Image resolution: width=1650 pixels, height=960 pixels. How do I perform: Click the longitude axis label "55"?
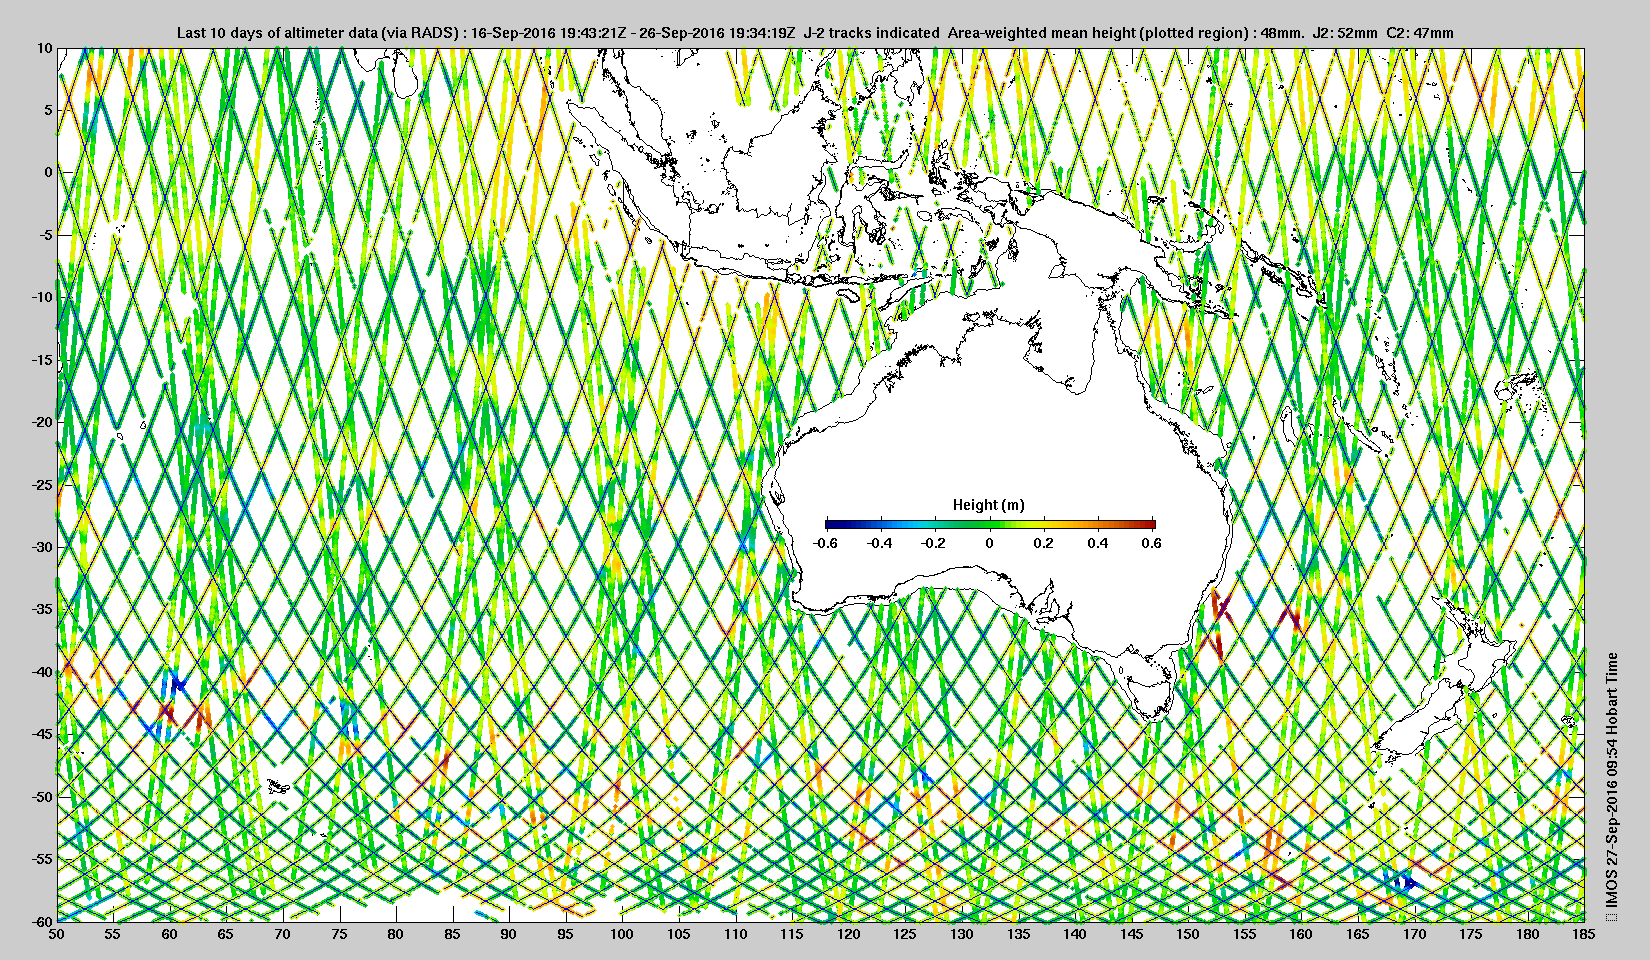[x=113, y=934]
